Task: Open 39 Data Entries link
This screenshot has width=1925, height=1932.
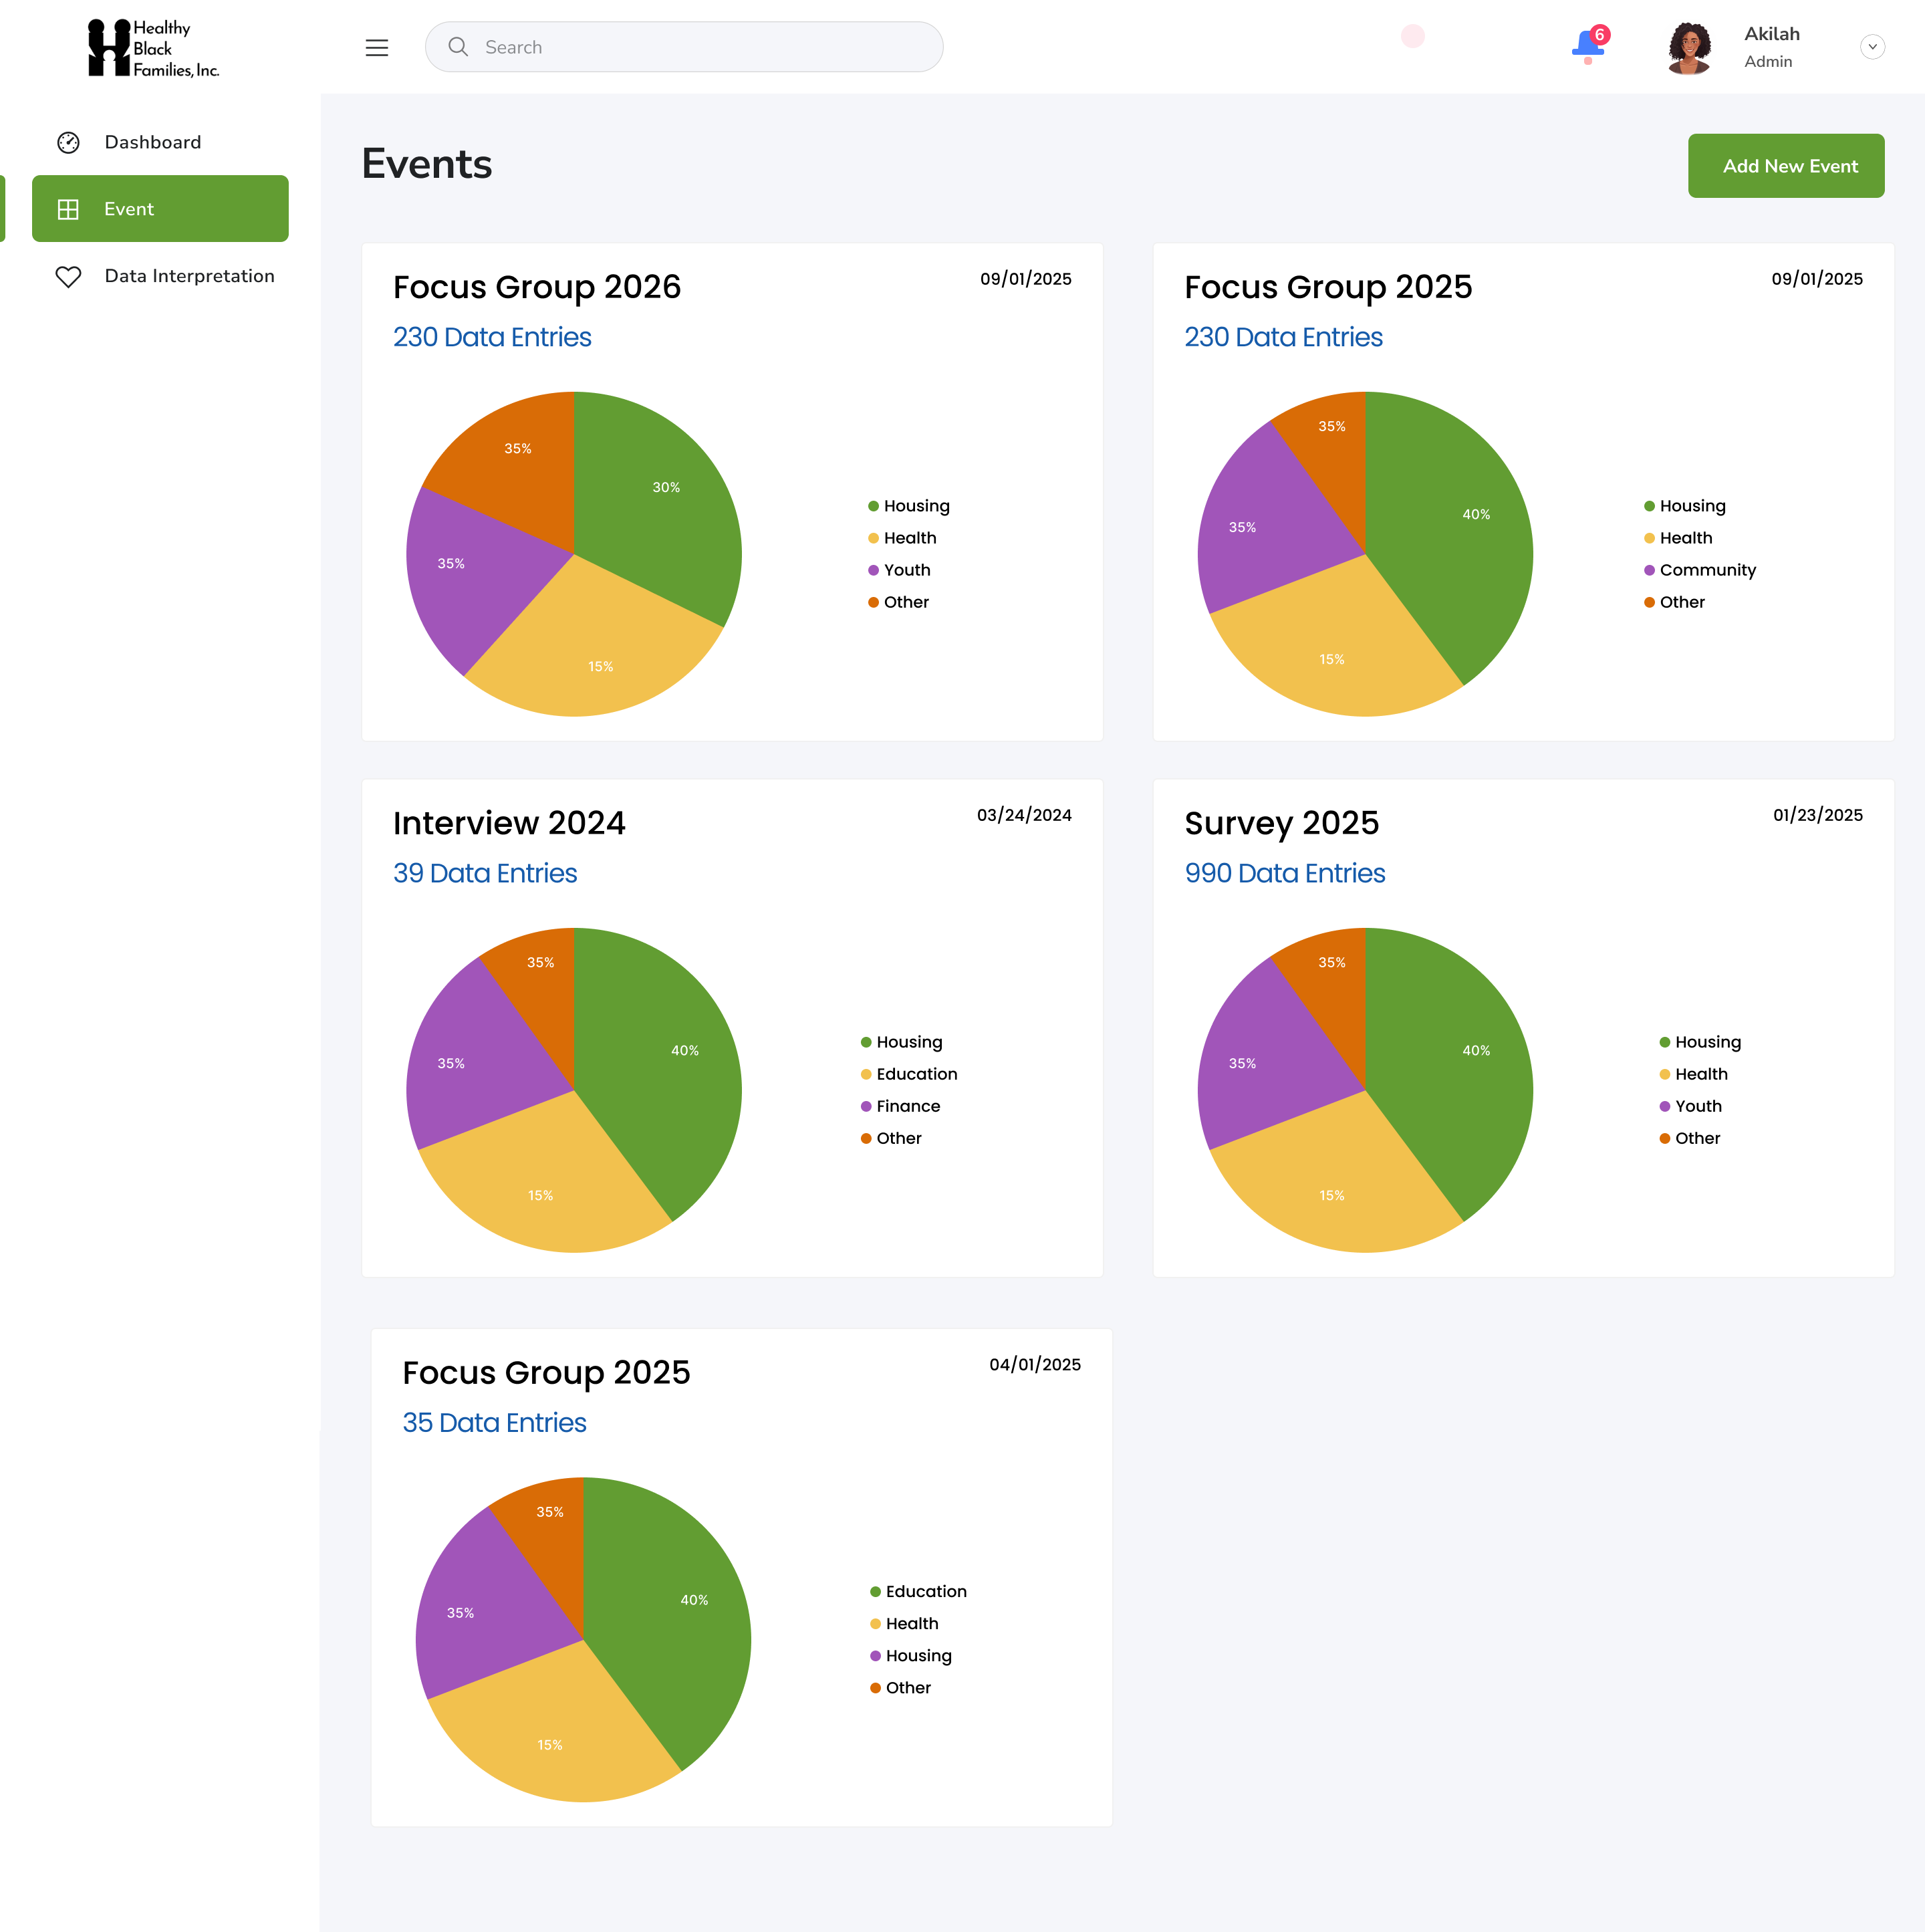Action: tap(485, 873)
